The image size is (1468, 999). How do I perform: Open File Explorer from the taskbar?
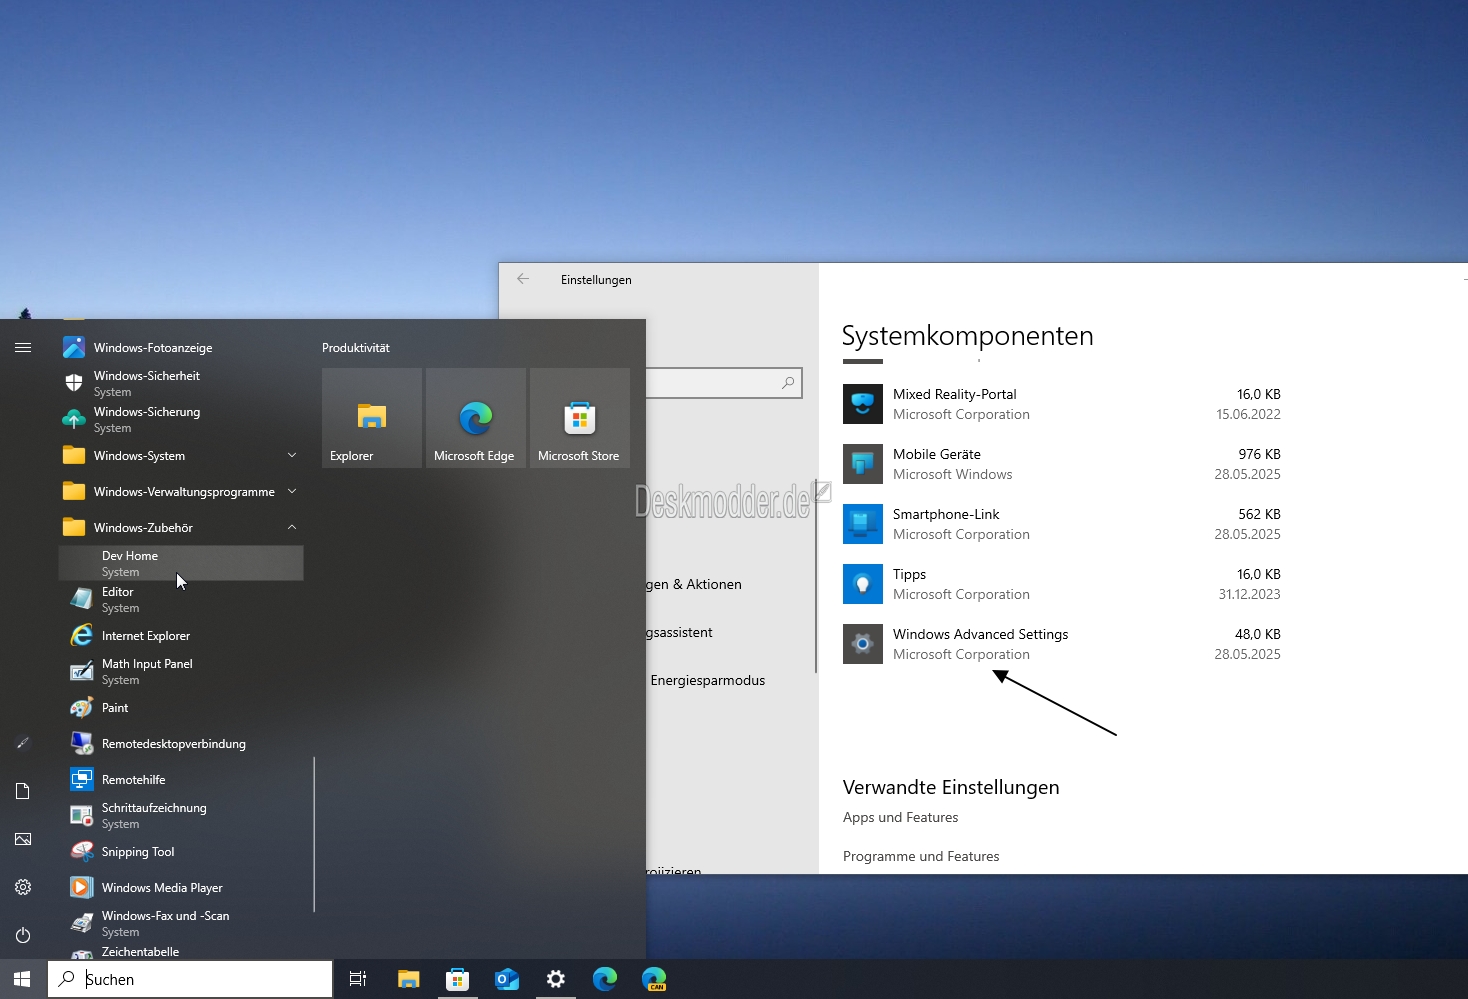pos(408,979)
